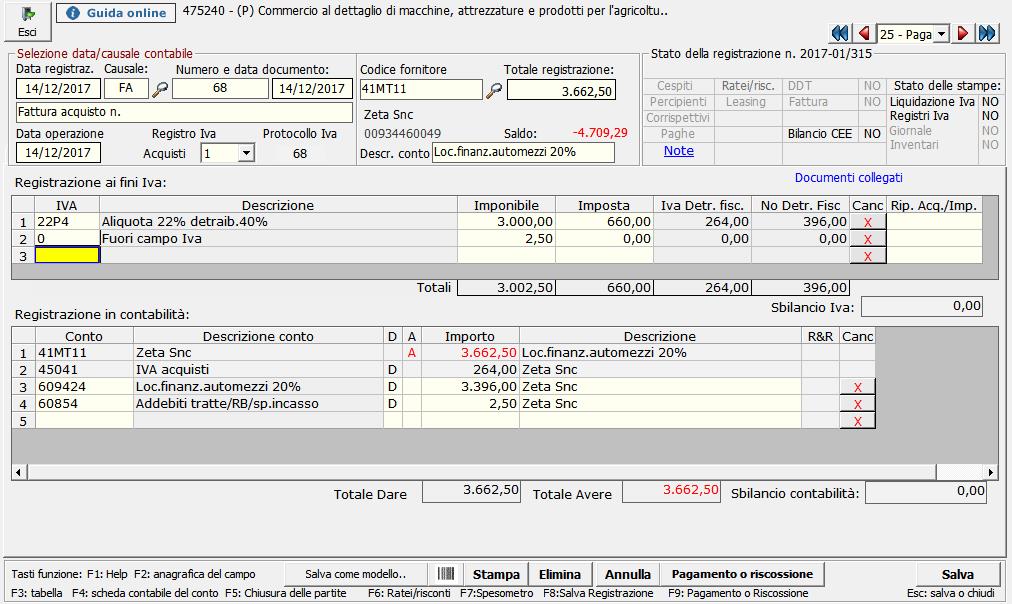The height and width of the screenshot is (604, 1012).
Task: Click the Codice fornitore field 41MT11
Action: (421, 89)
